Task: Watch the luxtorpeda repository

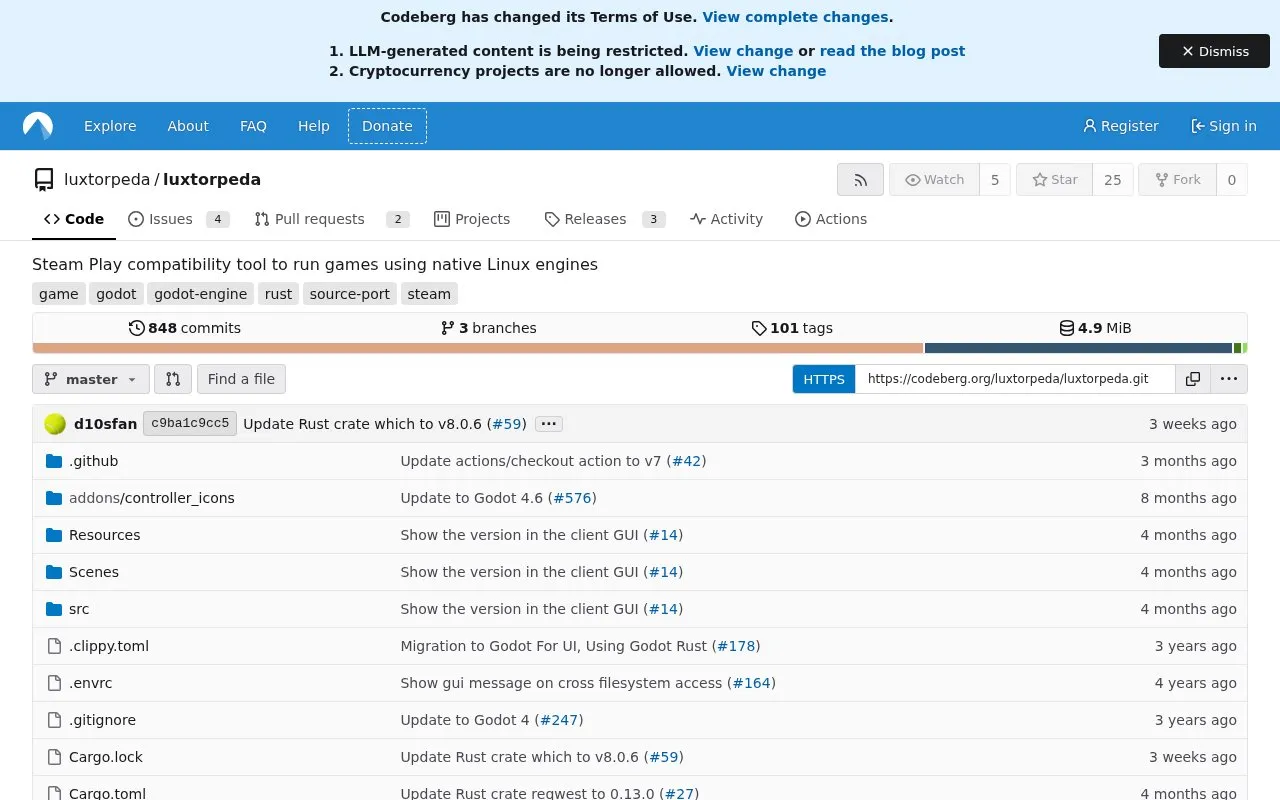Action: [x=934, y=180]
